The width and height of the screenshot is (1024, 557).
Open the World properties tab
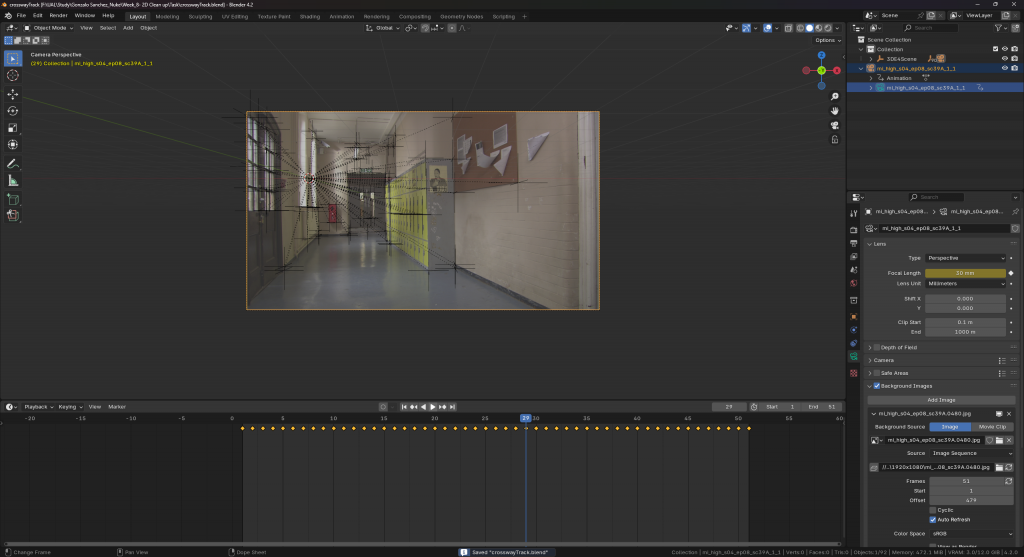point(854,283)
